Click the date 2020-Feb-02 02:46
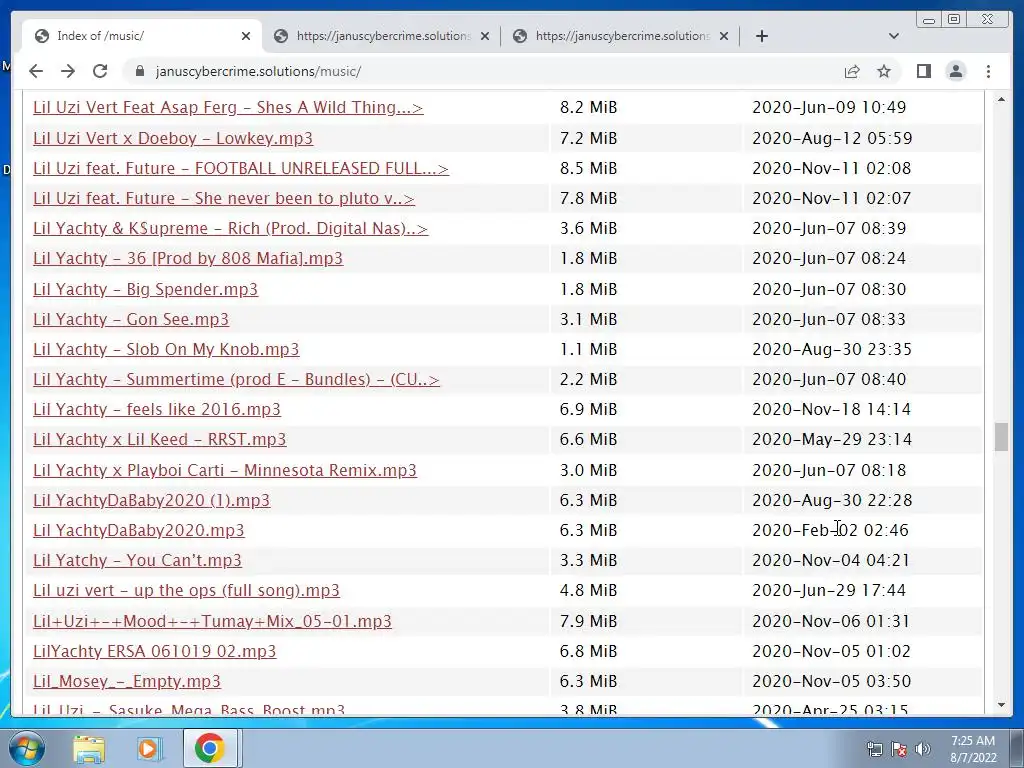 (x=830, y=530)
